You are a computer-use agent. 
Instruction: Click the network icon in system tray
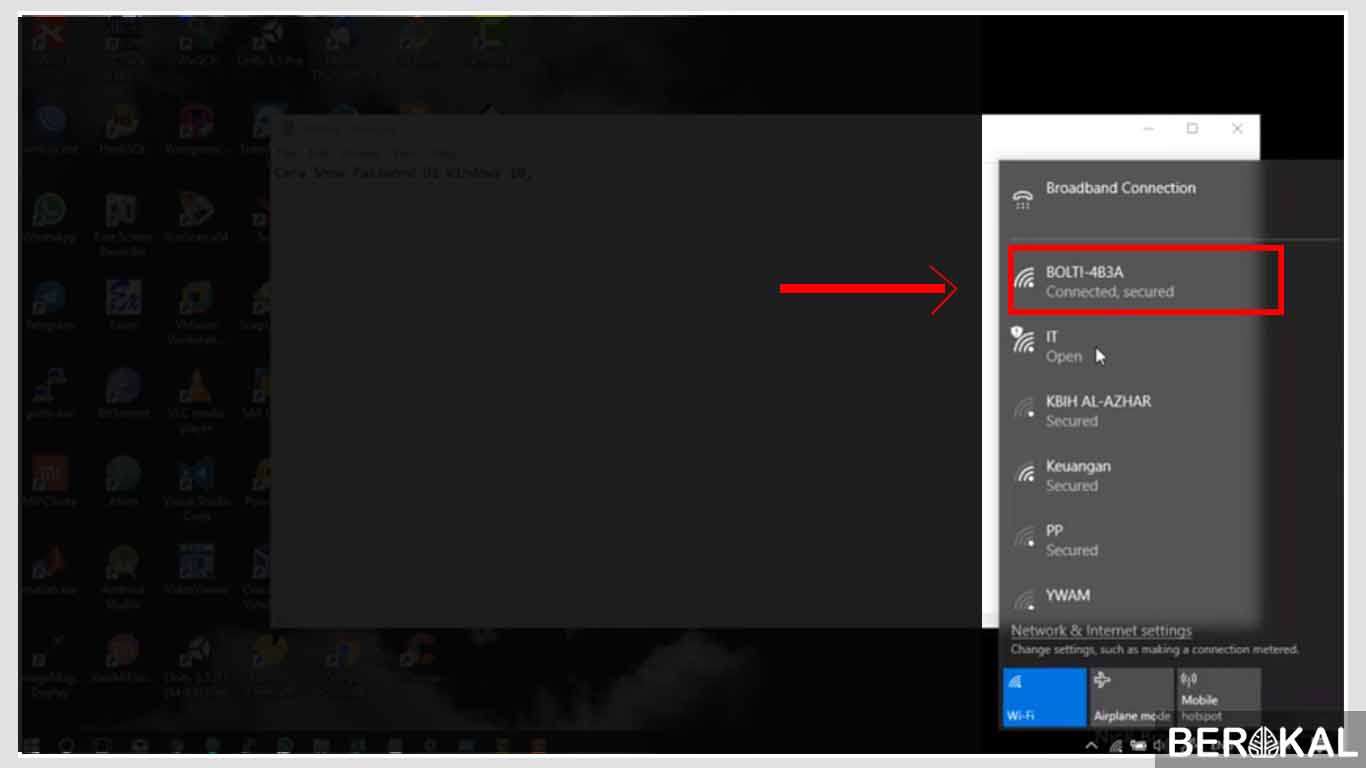click(1117, 745)
